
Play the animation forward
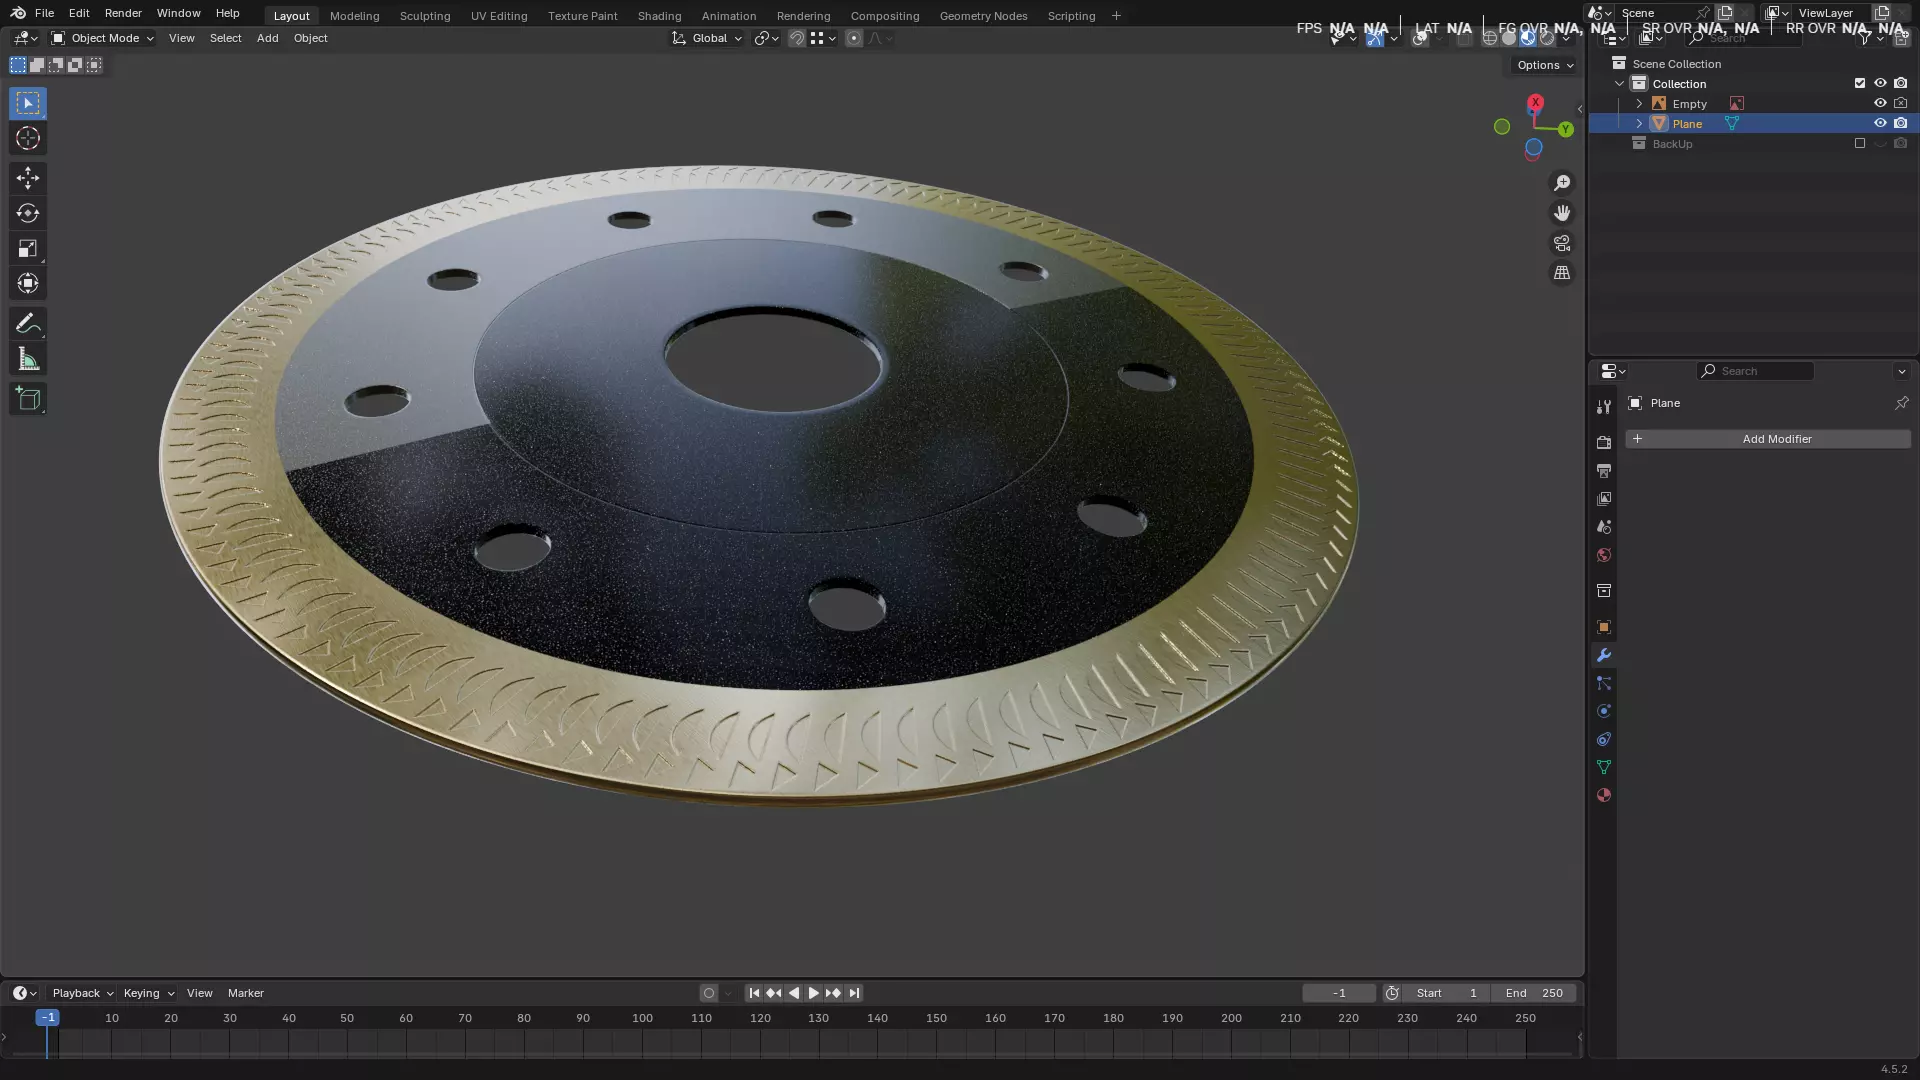click(x=813, y=993)
